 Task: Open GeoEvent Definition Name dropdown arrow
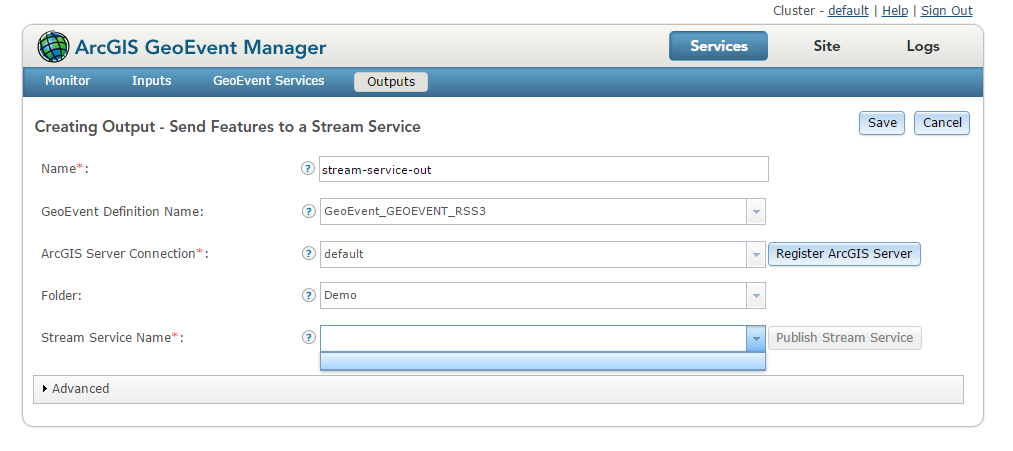point(756,211)
